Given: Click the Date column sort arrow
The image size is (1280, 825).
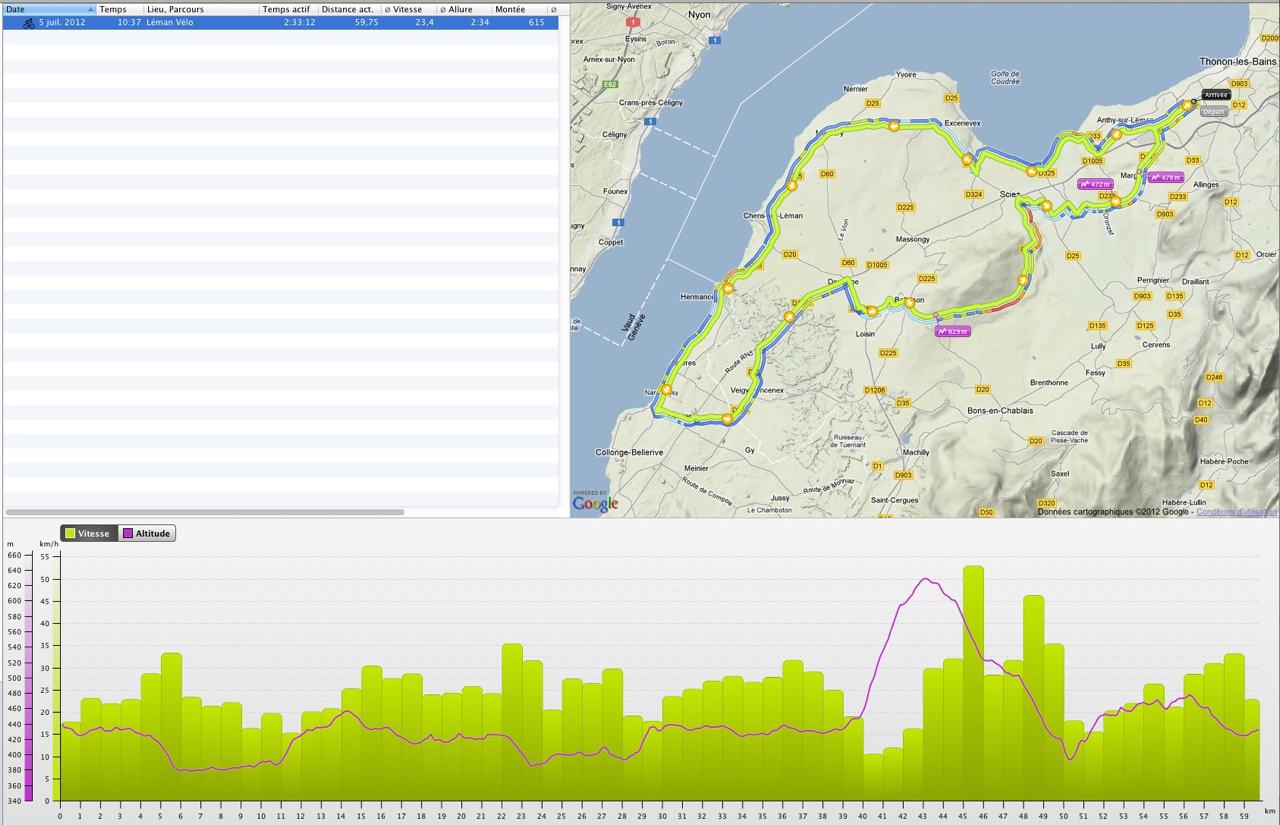Looking at the screenshot, I should [89, 9].
